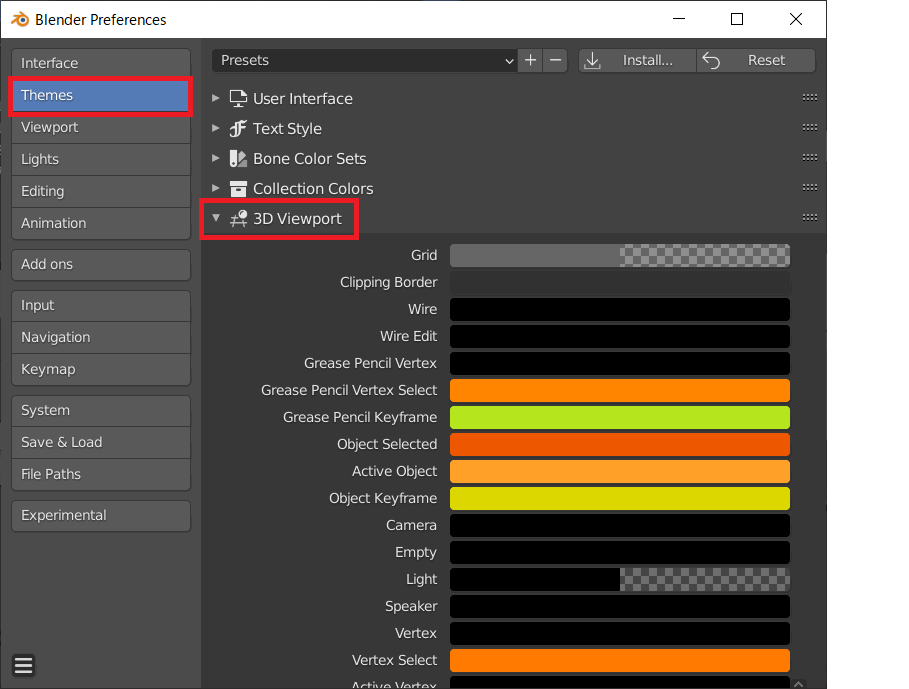Viewport: 909px width, 689px height.
Task: Click the Object Selected color swatch
Action: [620, 444]
